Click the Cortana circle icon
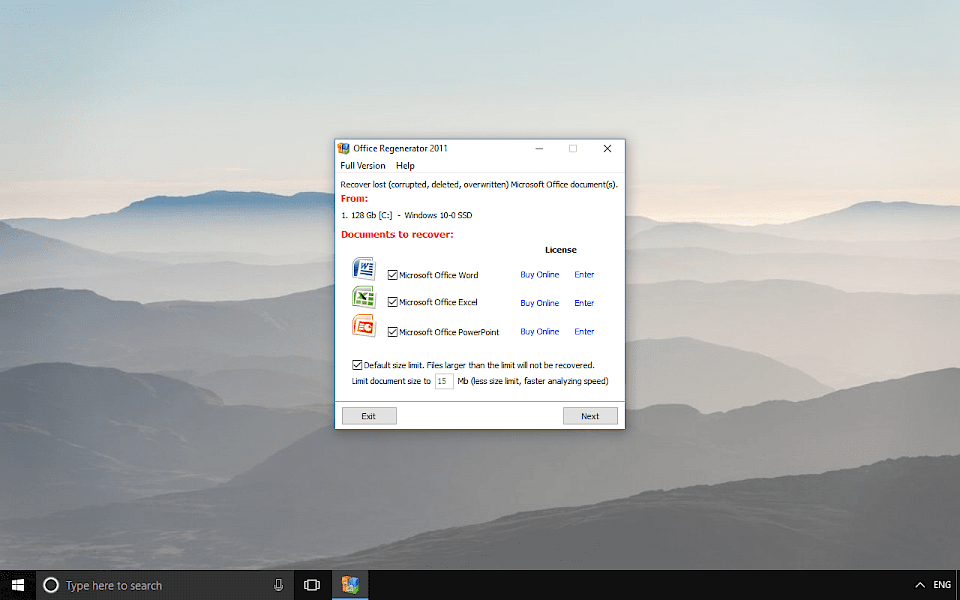Image resolution: width=960 pixels, height=600 pixels. click(x=51, y=585)
